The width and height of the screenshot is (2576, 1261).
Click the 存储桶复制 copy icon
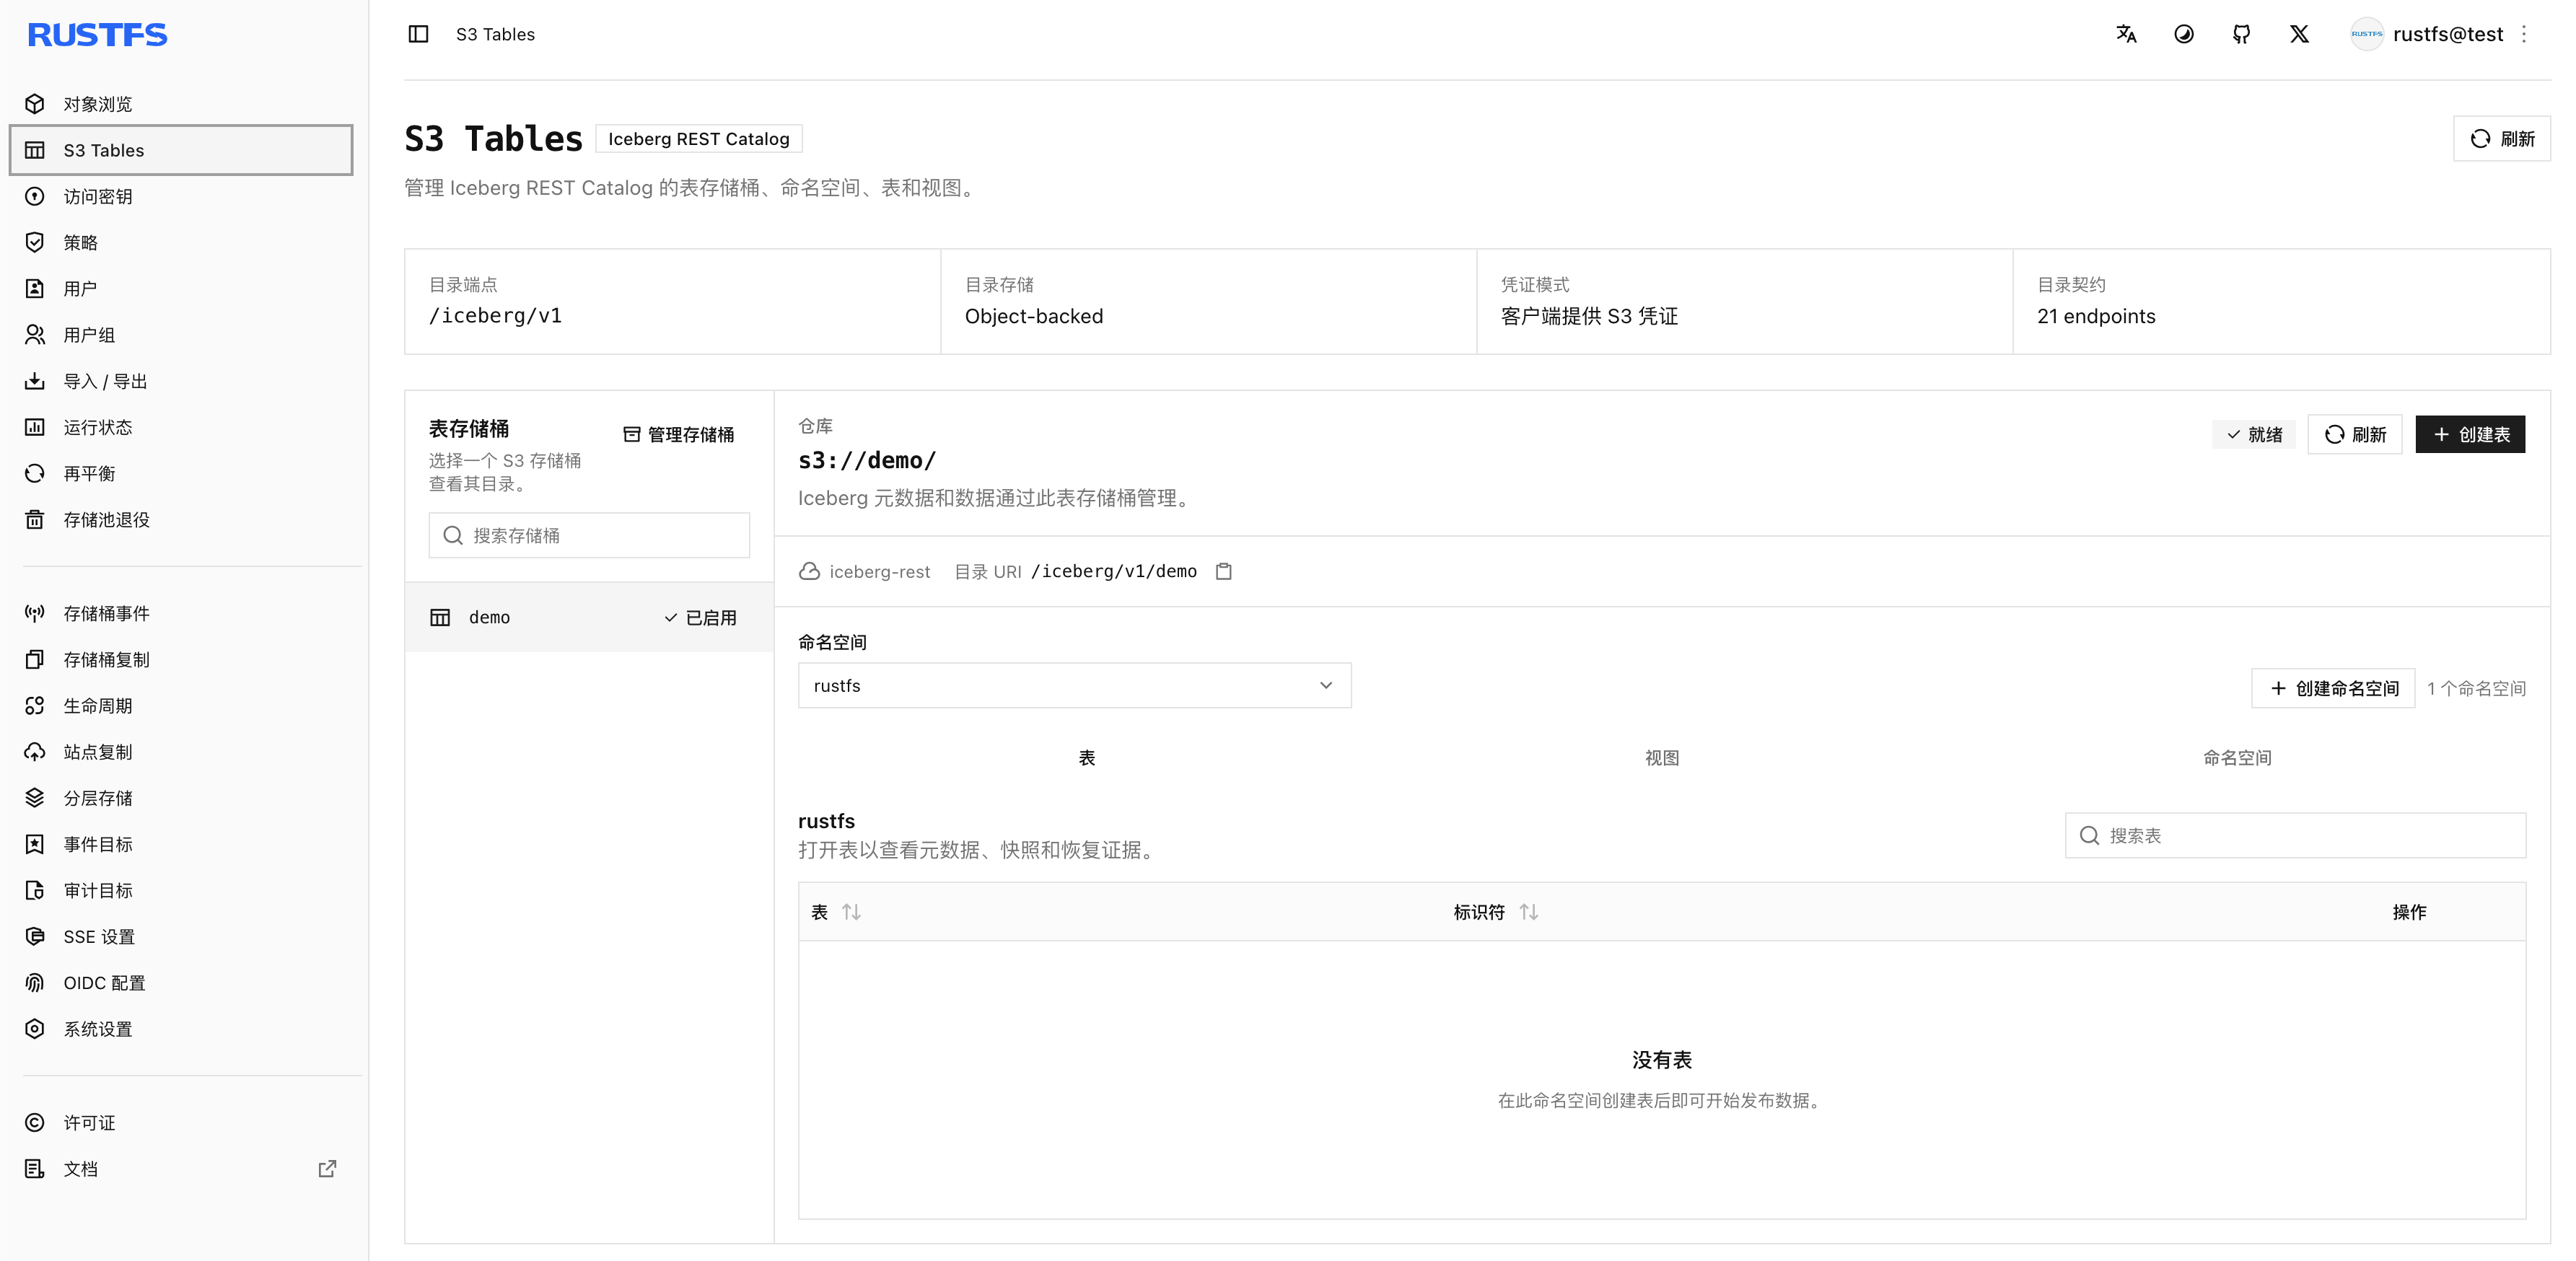click(x=35, y=659)
